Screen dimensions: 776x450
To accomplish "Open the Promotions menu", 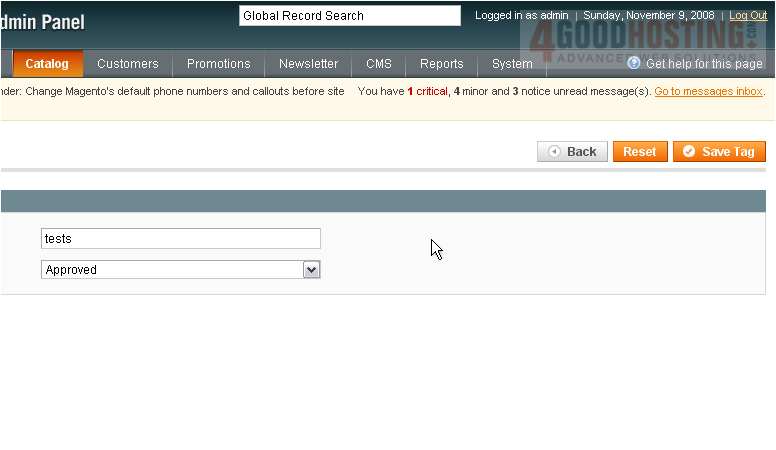I will 218,64.
